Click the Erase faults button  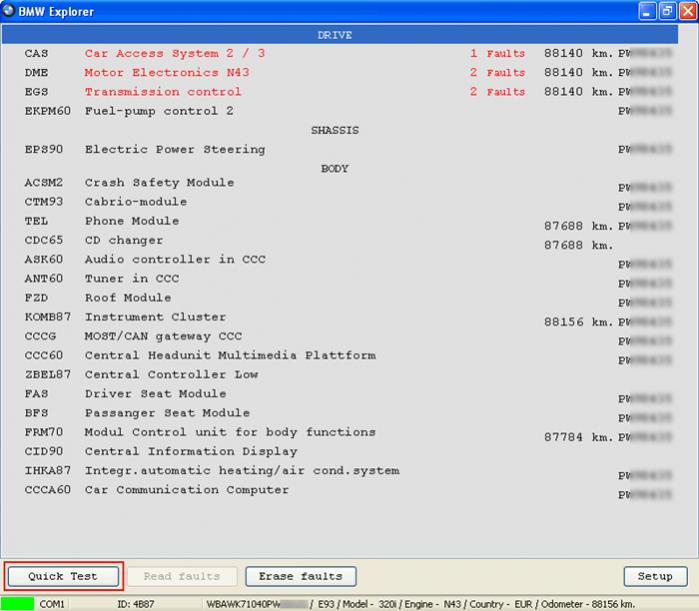(301, 576)
